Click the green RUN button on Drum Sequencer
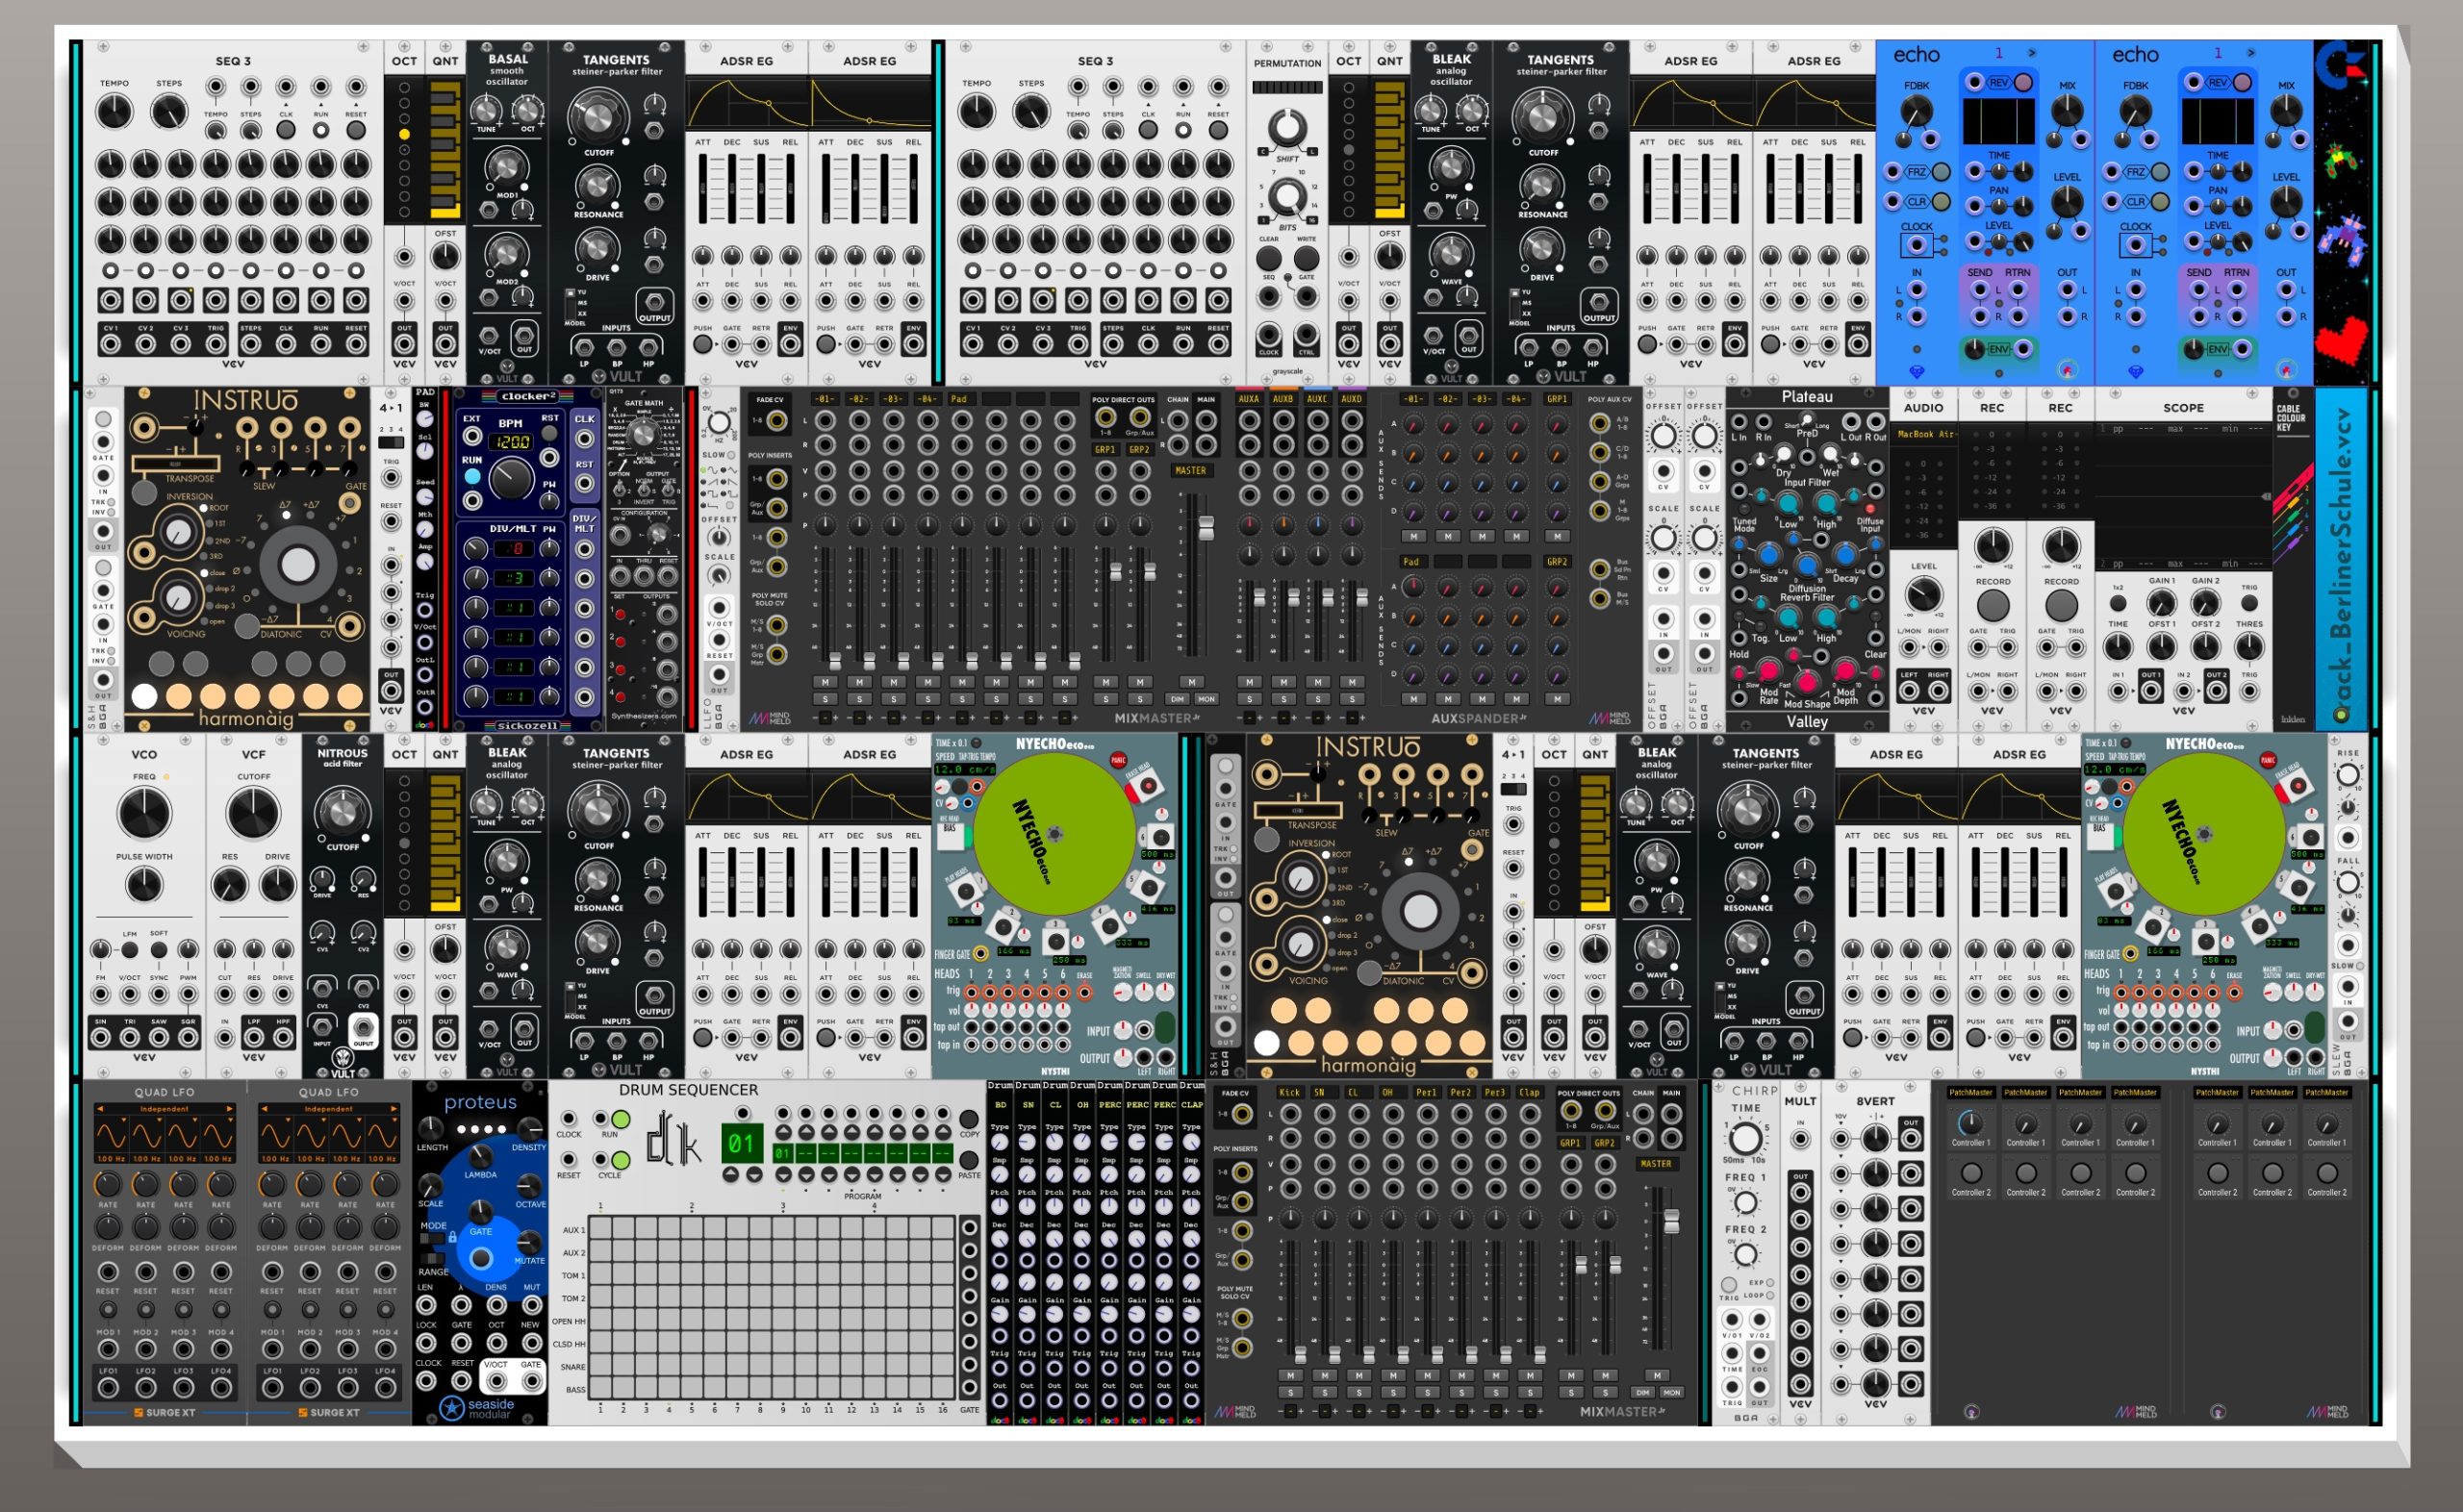 tap(621, 1119)
